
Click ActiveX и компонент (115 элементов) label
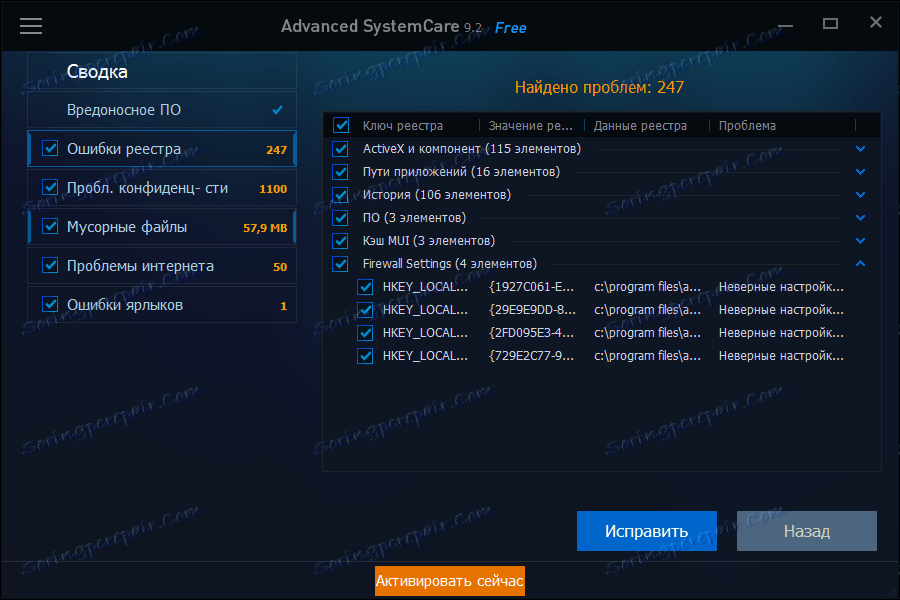[472, 149]
